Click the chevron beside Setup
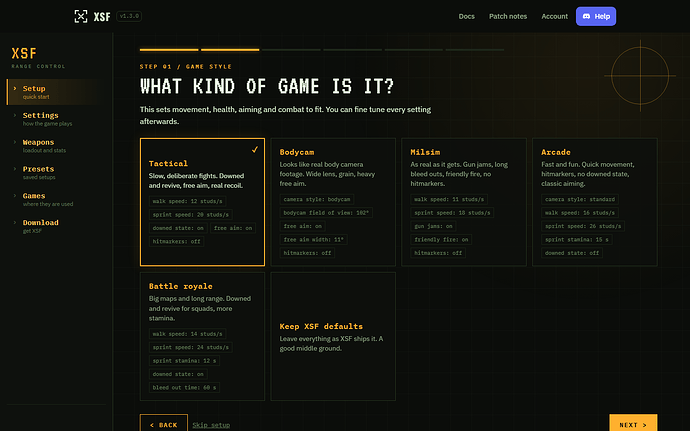The height and width of the screenshot is (431, 690). pos(15,88)
